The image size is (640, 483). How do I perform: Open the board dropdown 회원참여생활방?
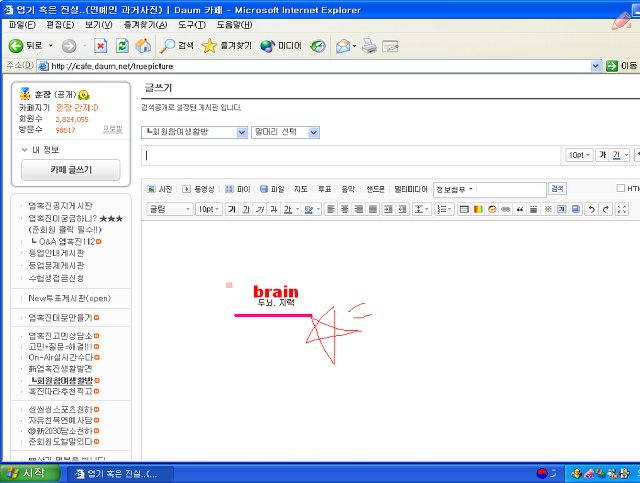[195, 132]
